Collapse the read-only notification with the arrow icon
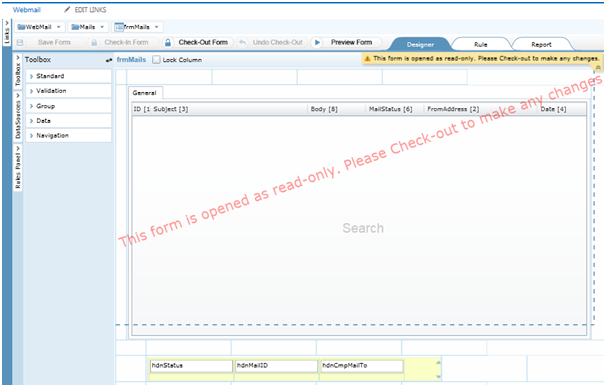The image size is (606, 387). (598, 68)
